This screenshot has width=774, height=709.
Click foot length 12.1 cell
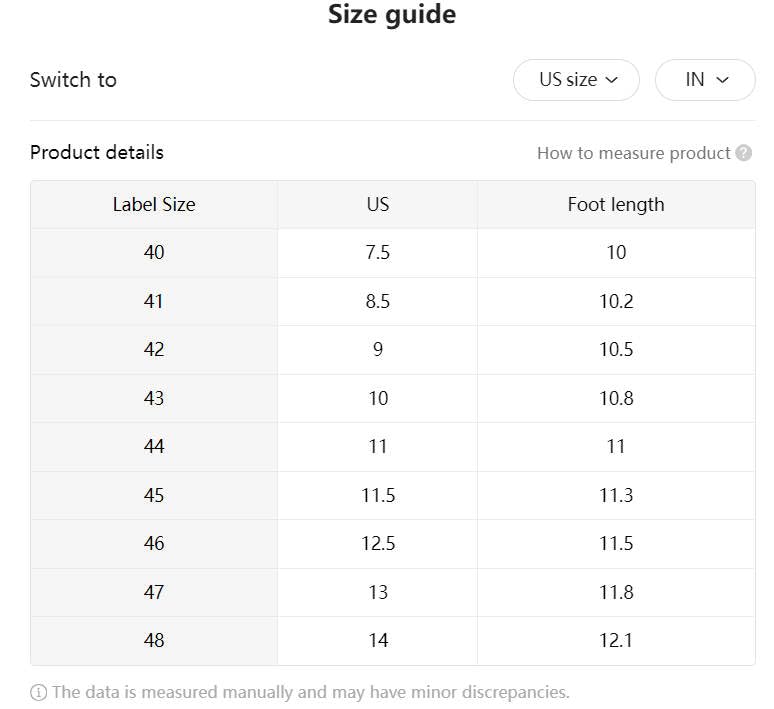616,640
